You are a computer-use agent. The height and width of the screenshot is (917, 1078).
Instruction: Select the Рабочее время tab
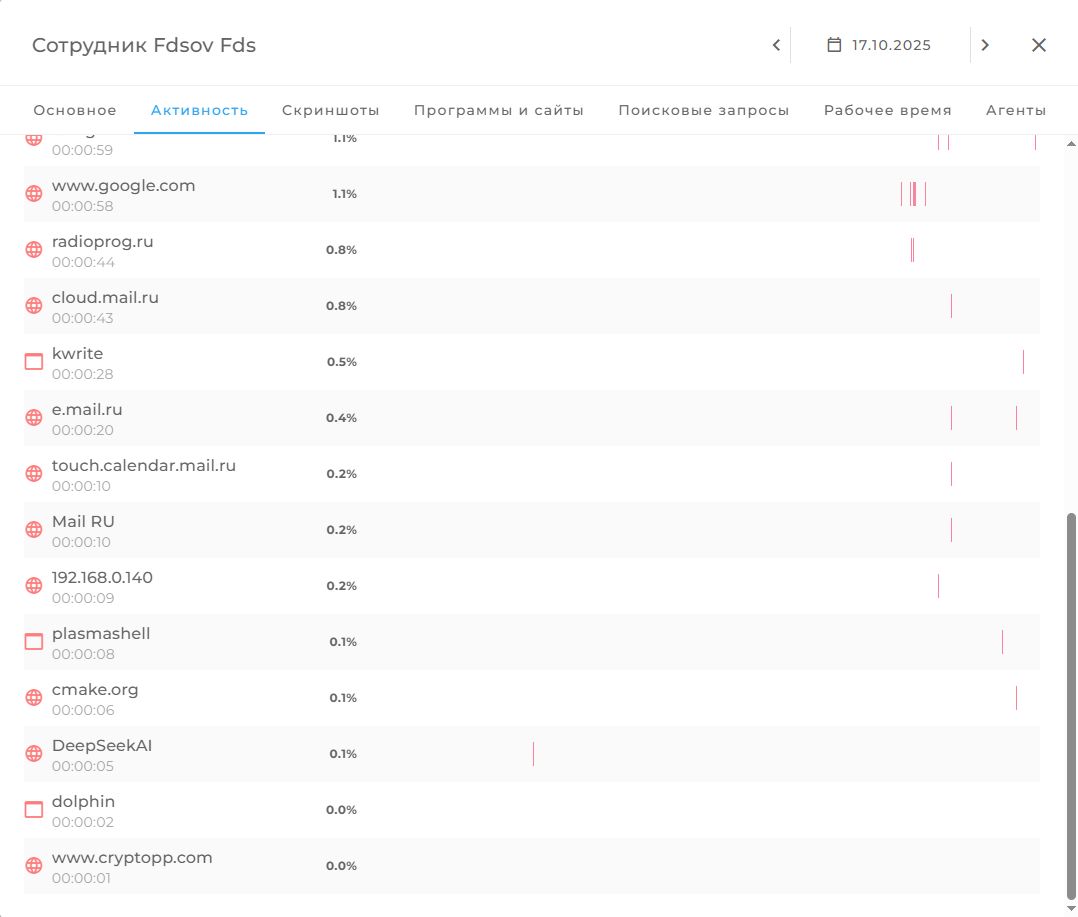point(888,110)
